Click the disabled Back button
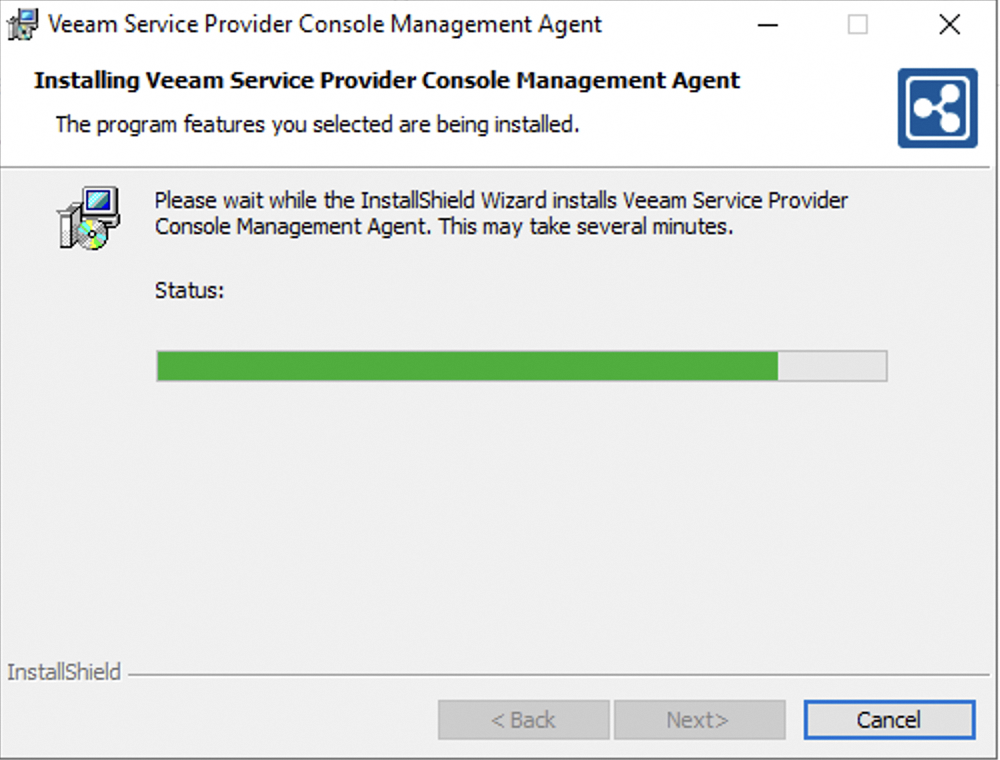Viewport: 1000px width, 760px height. point(523,719)
